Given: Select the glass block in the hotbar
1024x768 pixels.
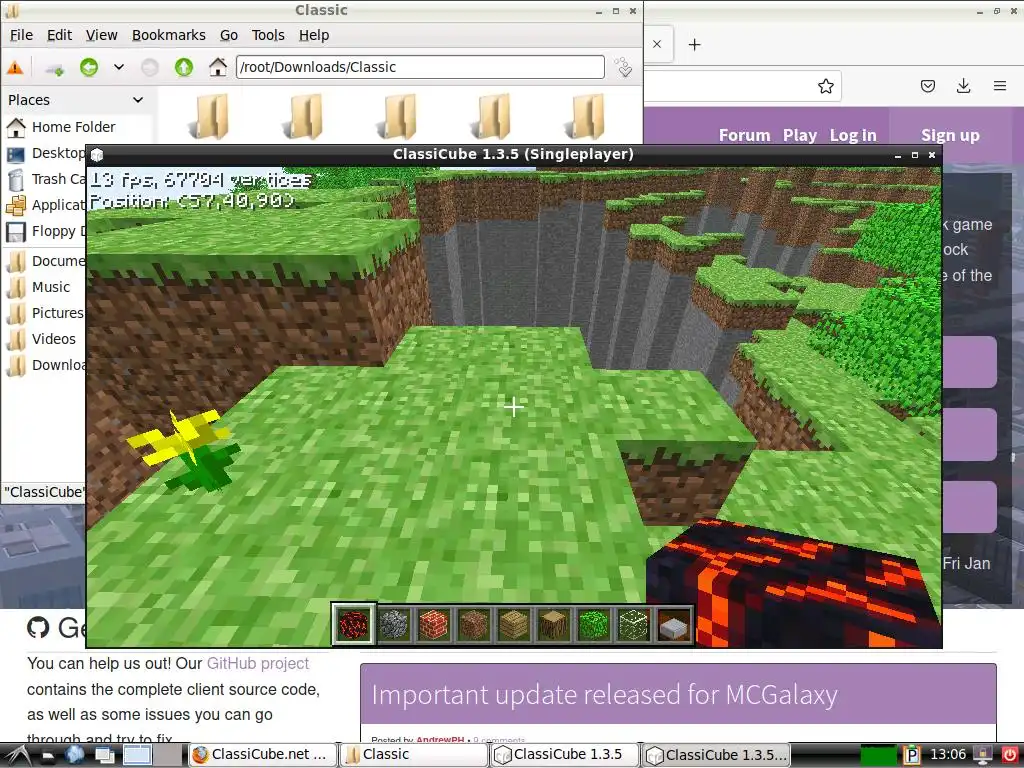Looking at the screenshot, I should 633,624.
